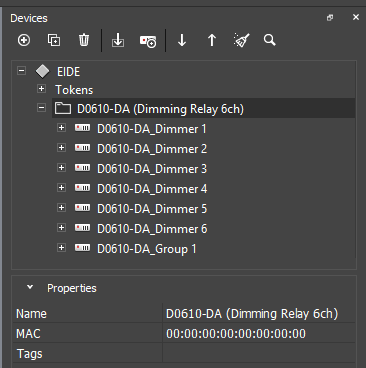Click the Clean up broom icon
The width and height of the screenshot is (366, 368).
click(241, 40)
